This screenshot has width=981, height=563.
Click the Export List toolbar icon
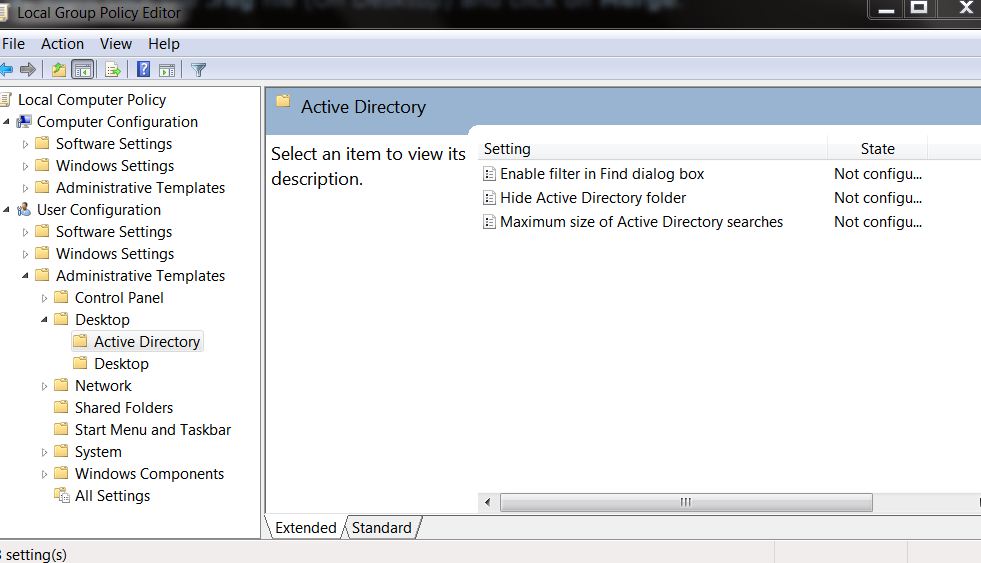pyautogui.click(x=113, y=69)
